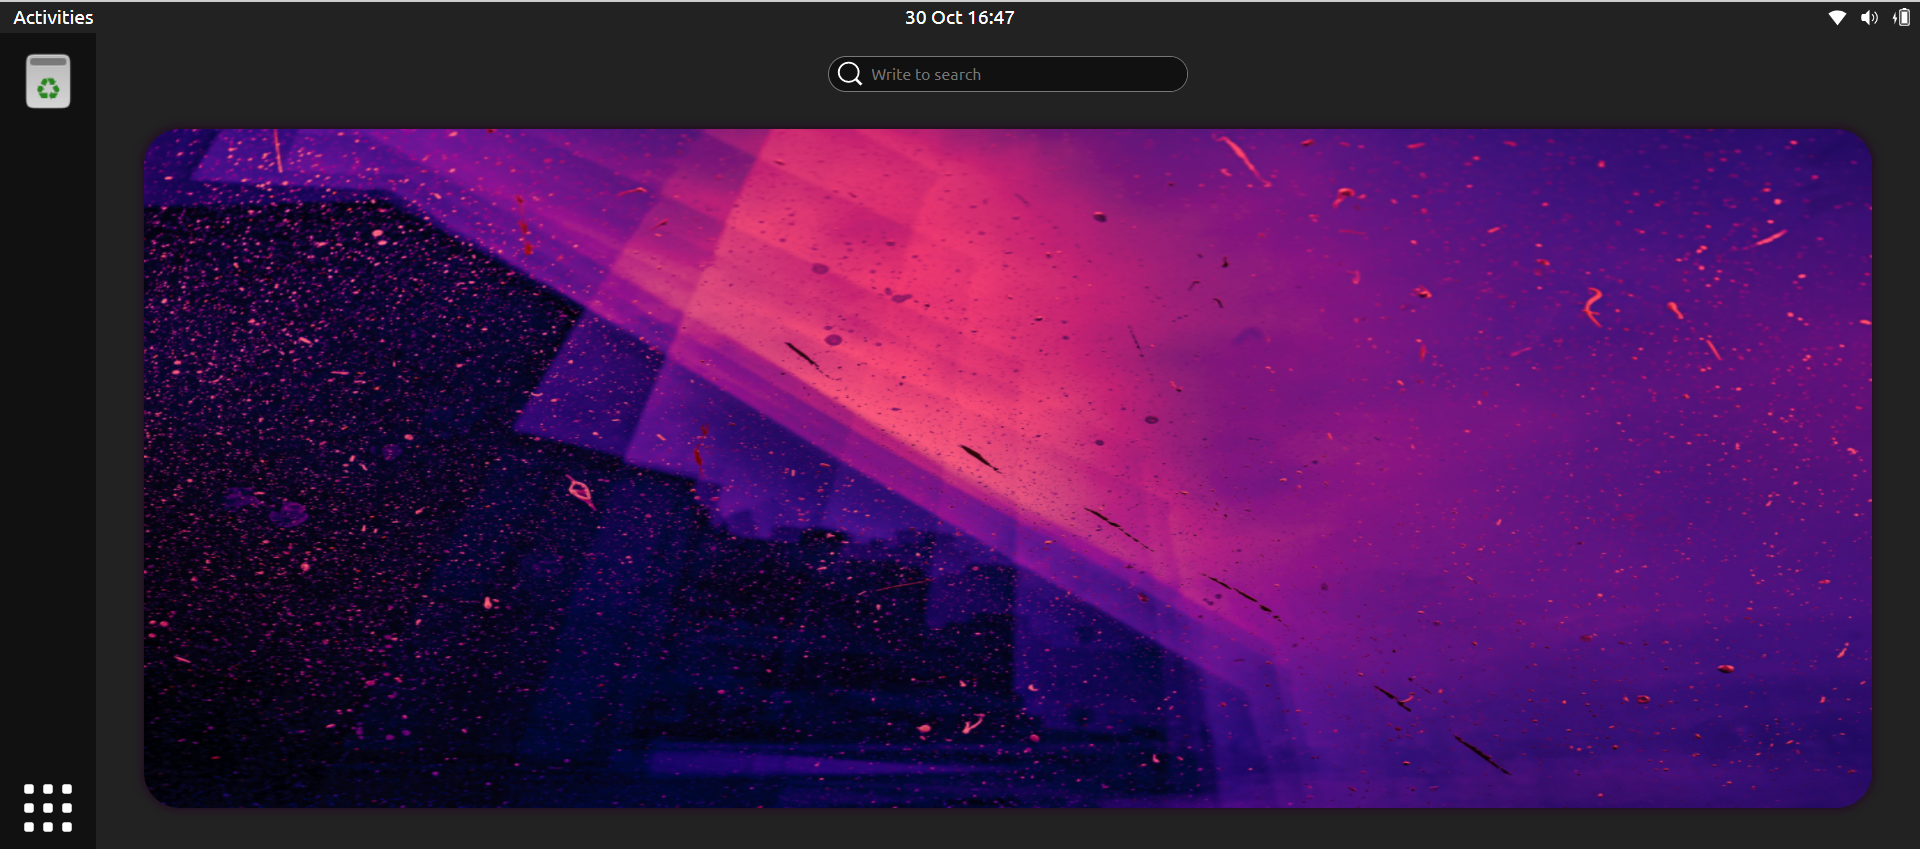Image resolution: width=1920 pixels, height=849 pixels.
Task: Focus the Write to search field
Action: [1008, 74]
